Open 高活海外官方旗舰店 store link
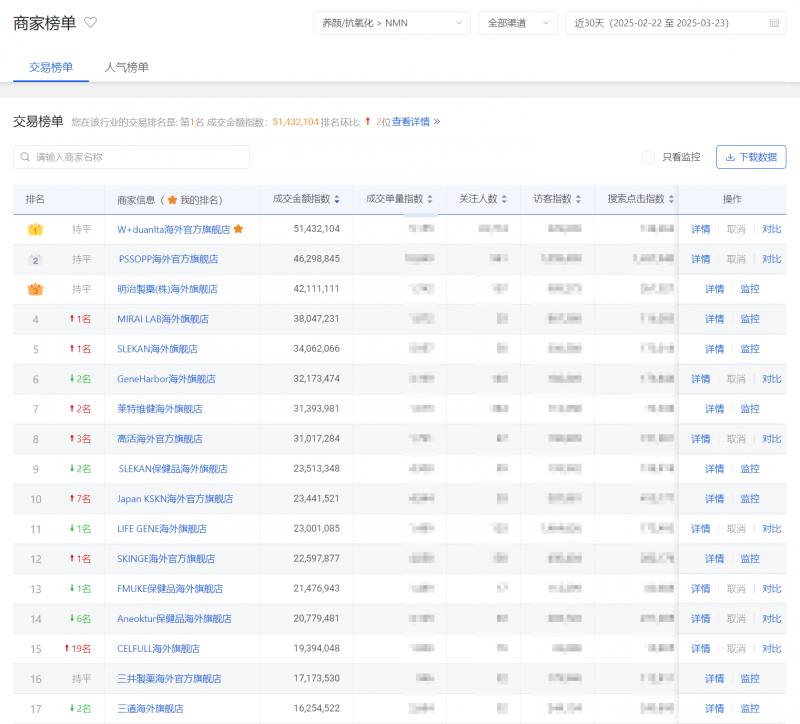The height and width of the screenshot is (724, 800). pos(160,439)
